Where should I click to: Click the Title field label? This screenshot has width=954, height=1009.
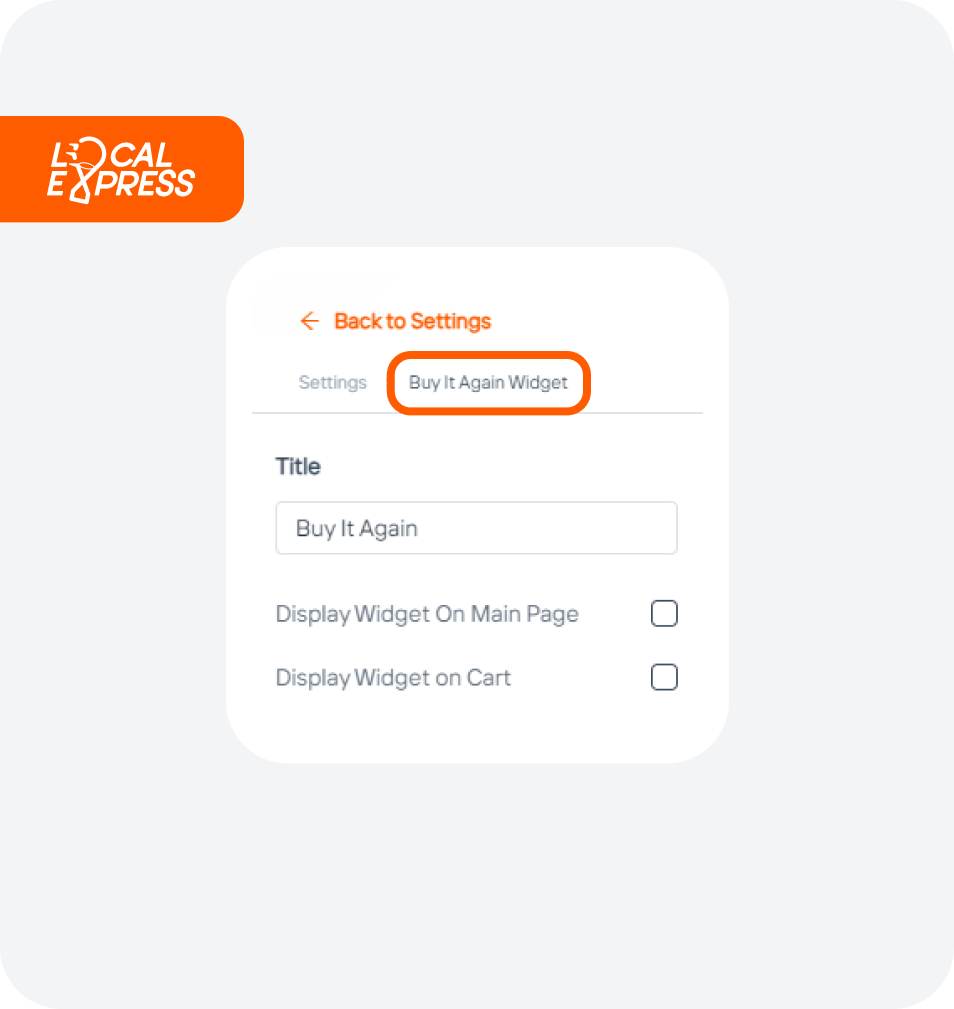click(x=298, y=466)
